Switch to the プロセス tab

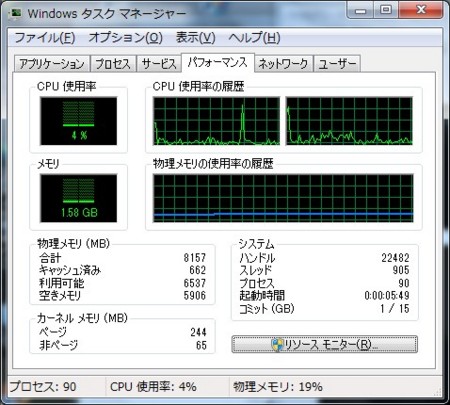(113, 63)
